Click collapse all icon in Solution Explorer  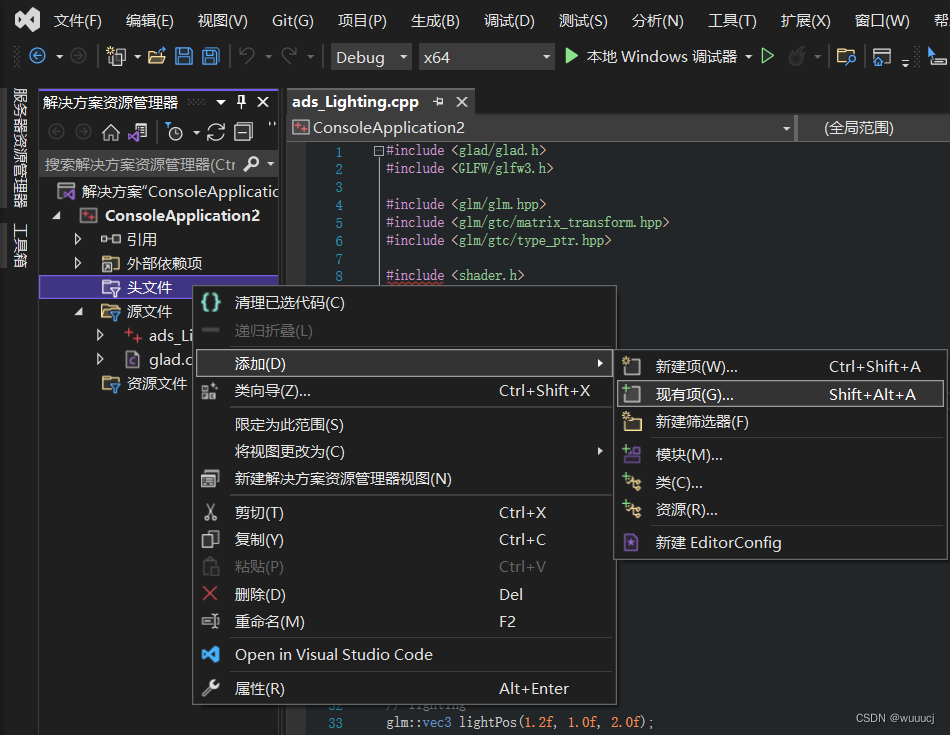tap(244, 131)
